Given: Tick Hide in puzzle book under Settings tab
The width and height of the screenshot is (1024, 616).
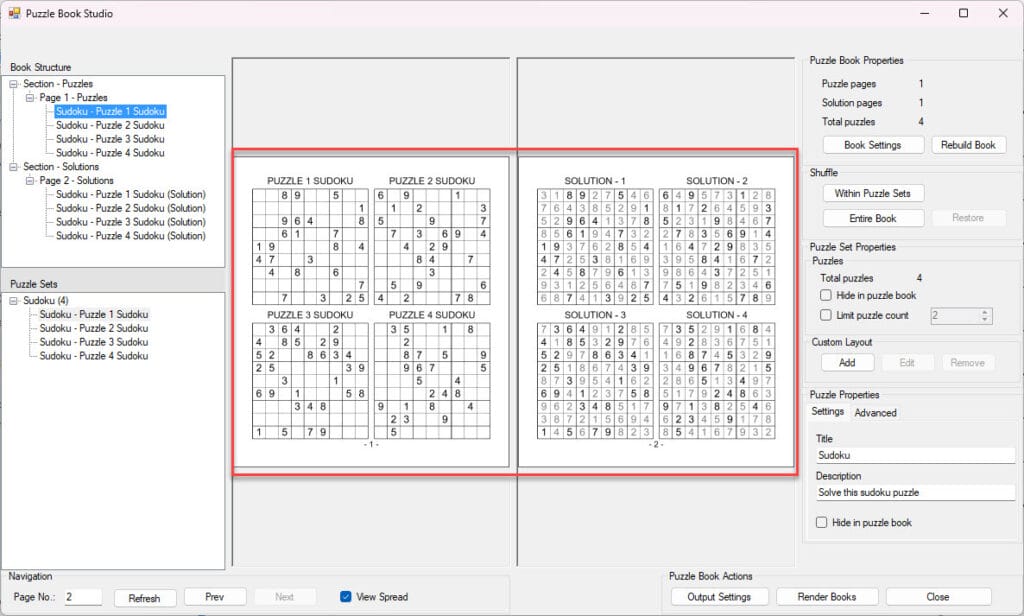Looking at the screenshot, I should point(822,523).
